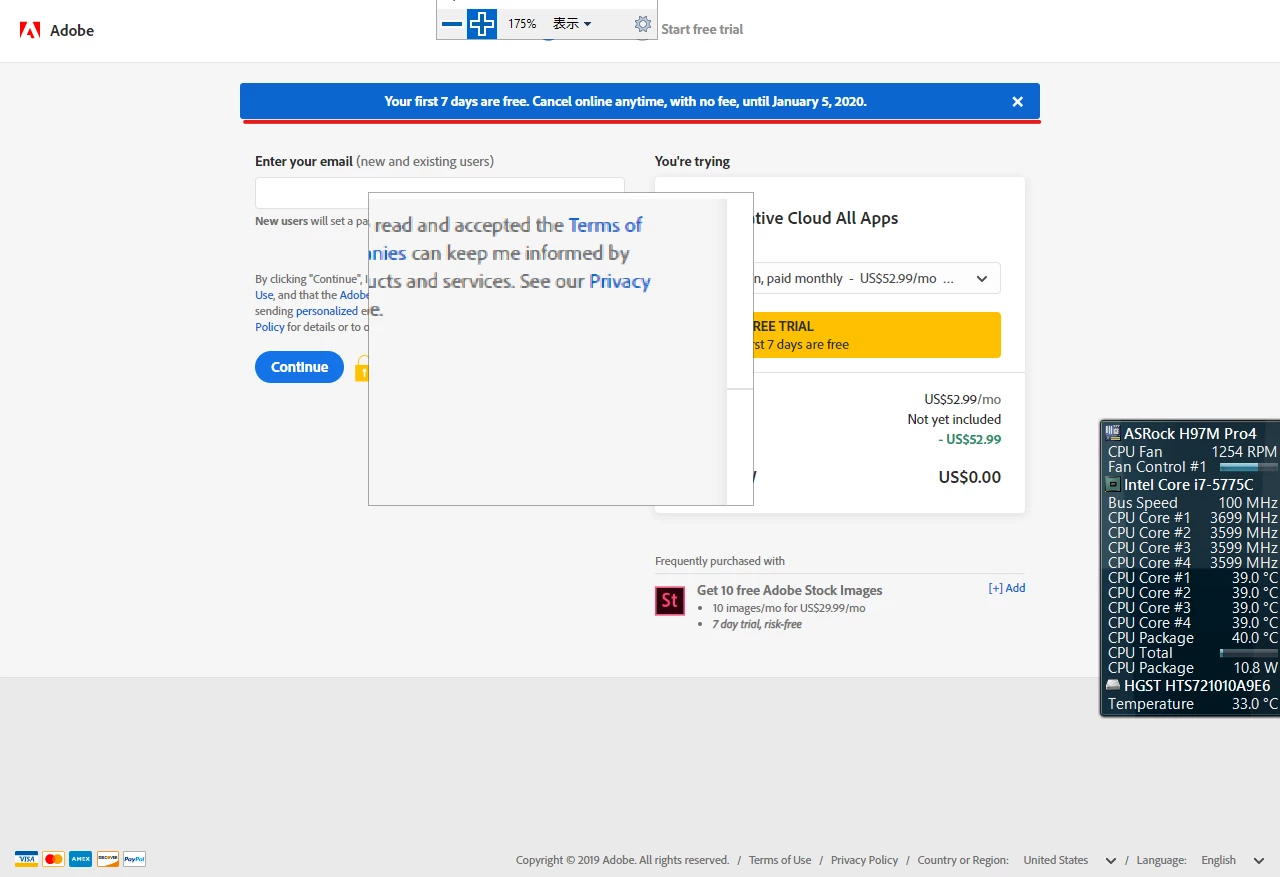The height and width of the screenshot is (877, 1280).
Task: Open the magnifier 表示 view dropdown
Action: (x=572, y=24)
